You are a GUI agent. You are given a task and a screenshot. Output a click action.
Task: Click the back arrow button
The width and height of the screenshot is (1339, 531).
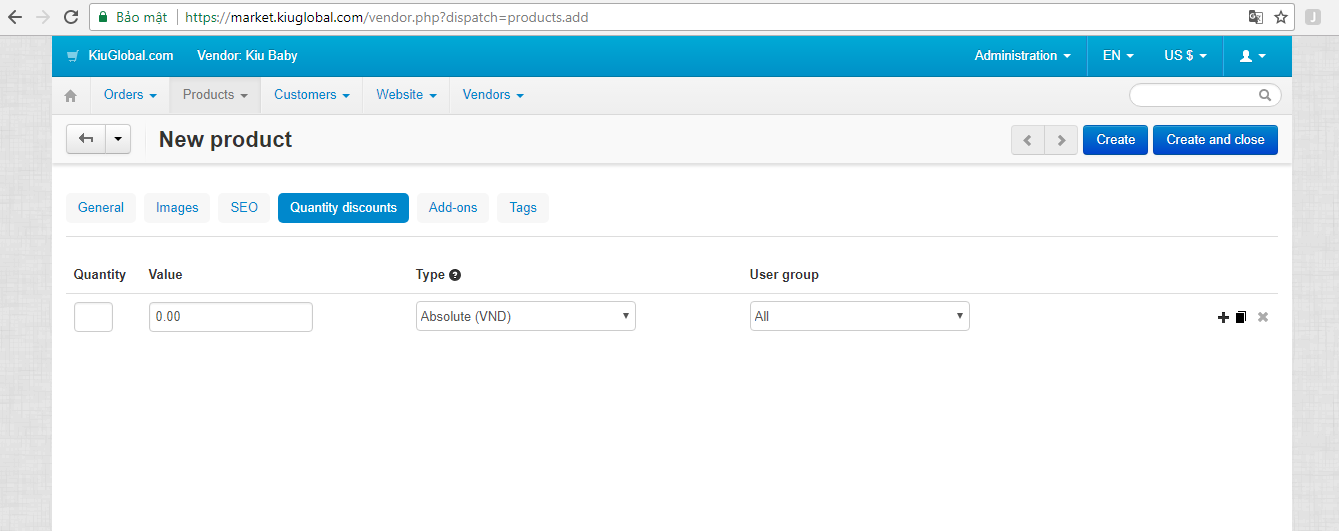point(86,139)
